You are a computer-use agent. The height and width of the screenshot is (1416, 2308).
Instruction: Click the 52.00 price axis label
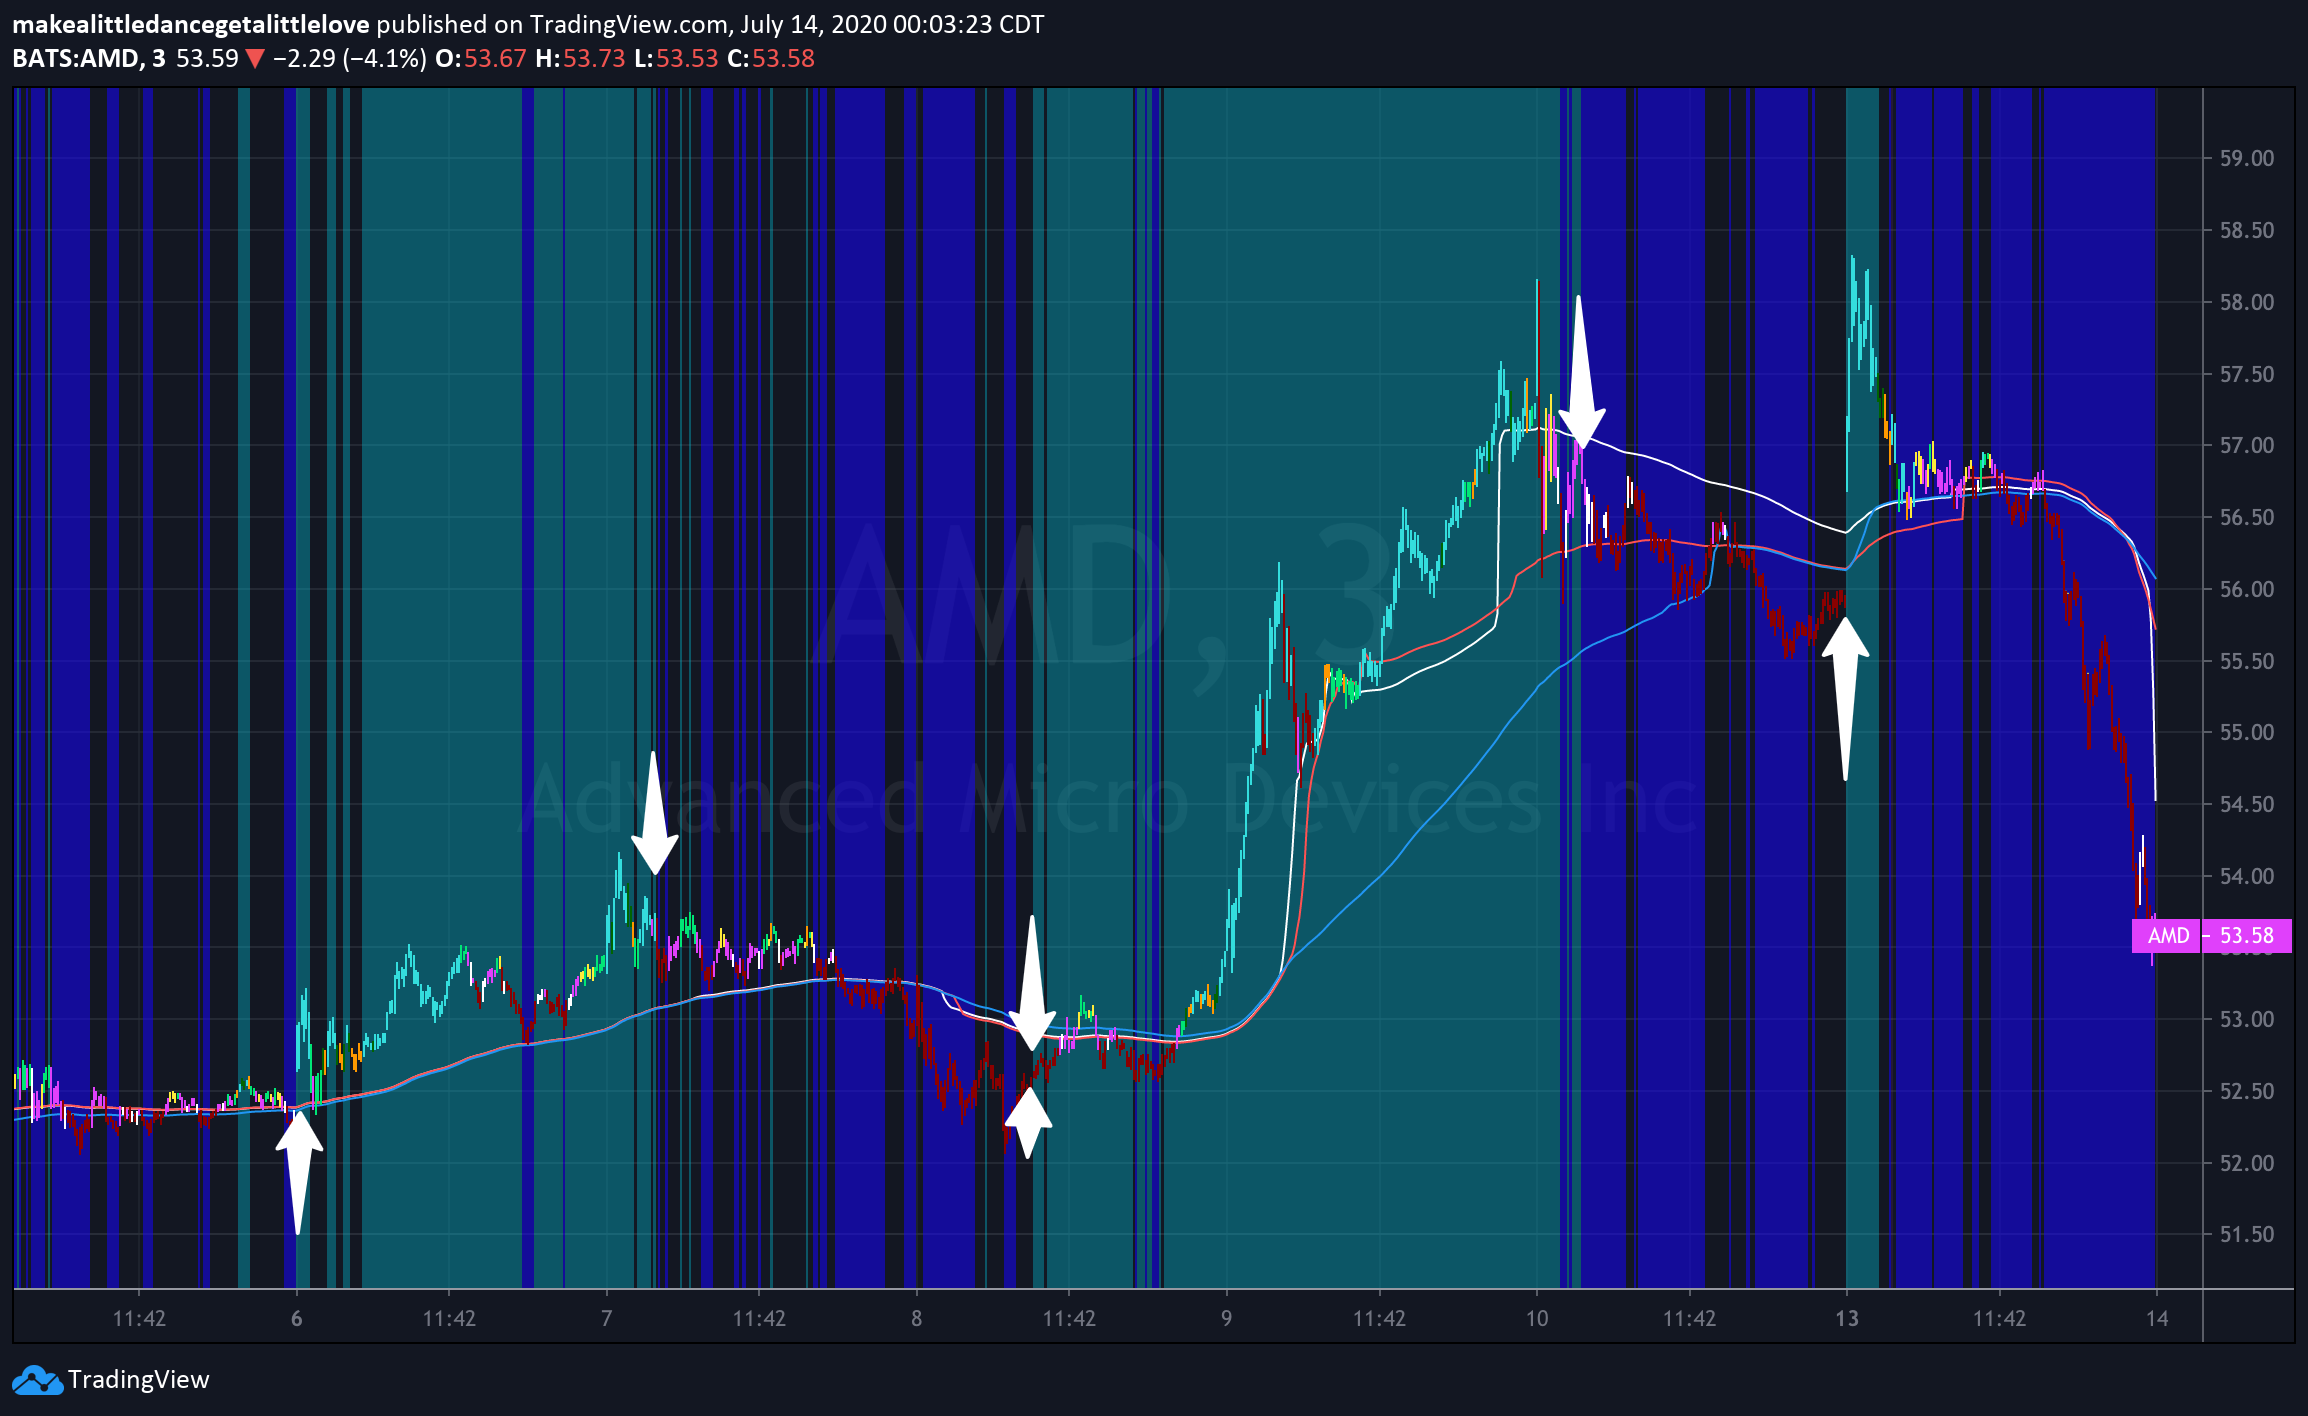(2247, 1163)
